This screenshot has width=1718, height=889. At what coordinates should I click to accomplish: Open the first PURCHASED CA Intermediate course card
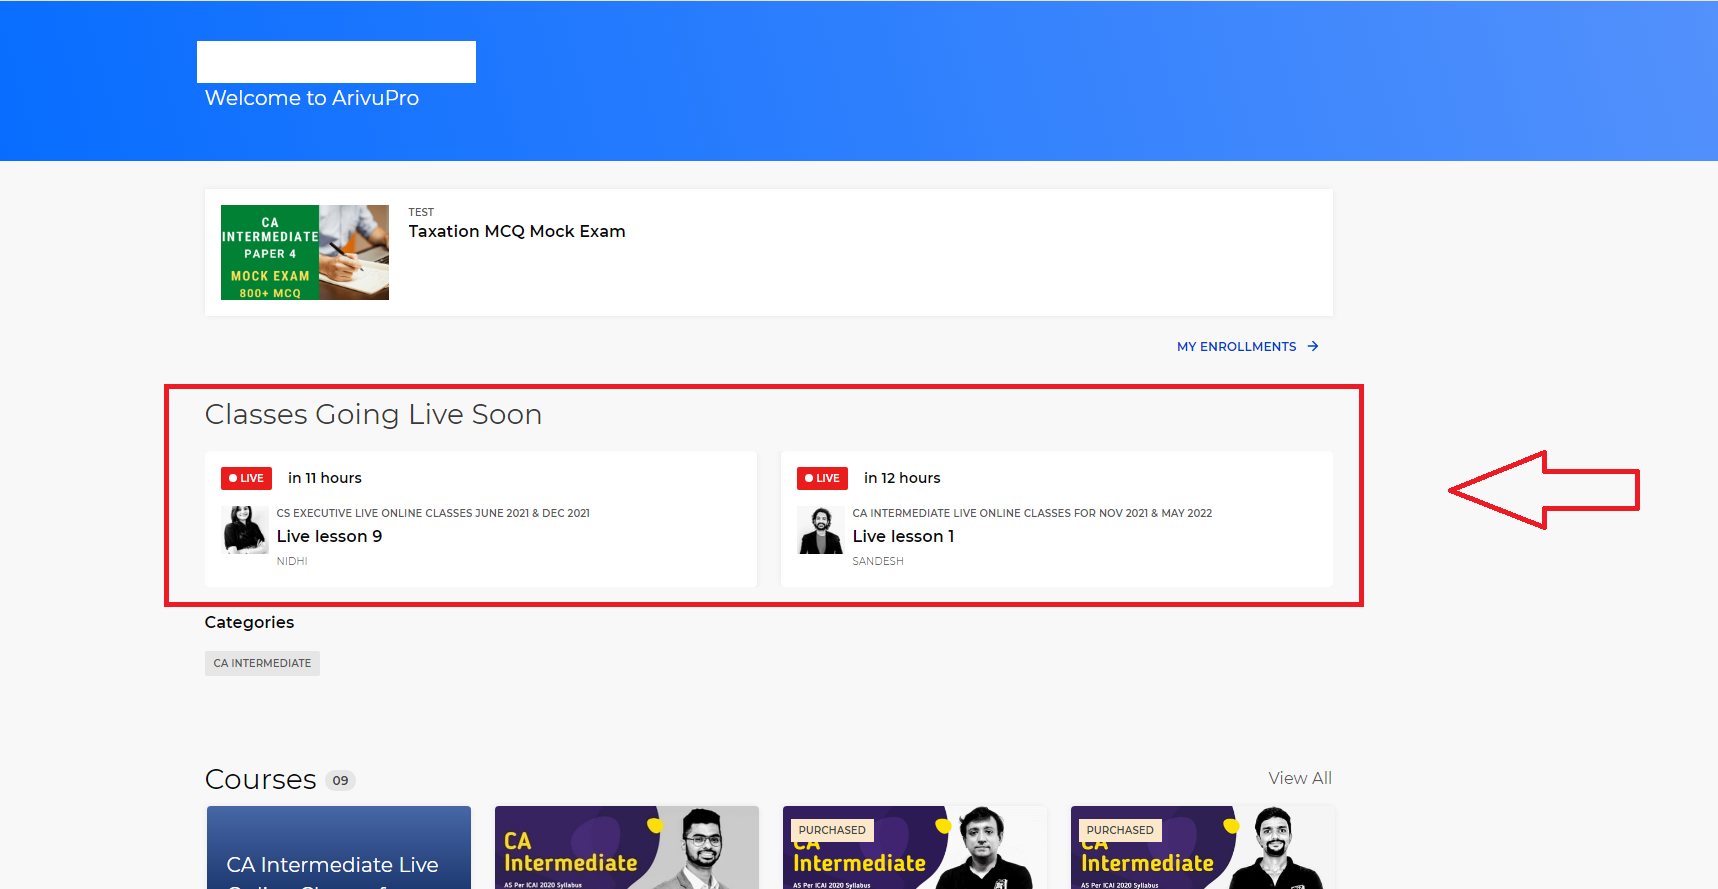tap(915, 847)
